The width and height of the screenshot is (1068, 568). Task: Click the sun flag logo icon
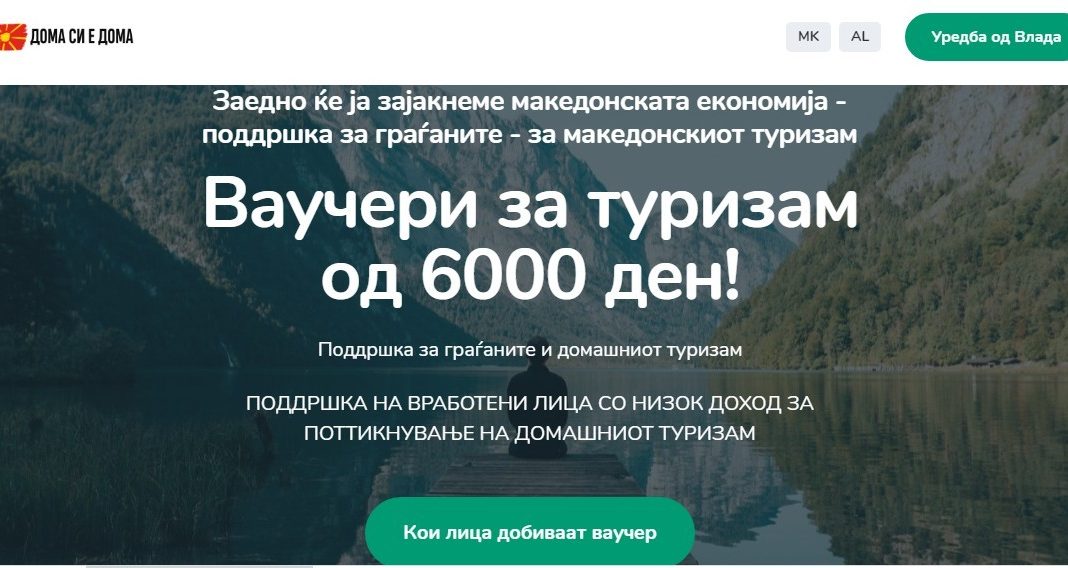pyautogui.click(x=13, y=37)
